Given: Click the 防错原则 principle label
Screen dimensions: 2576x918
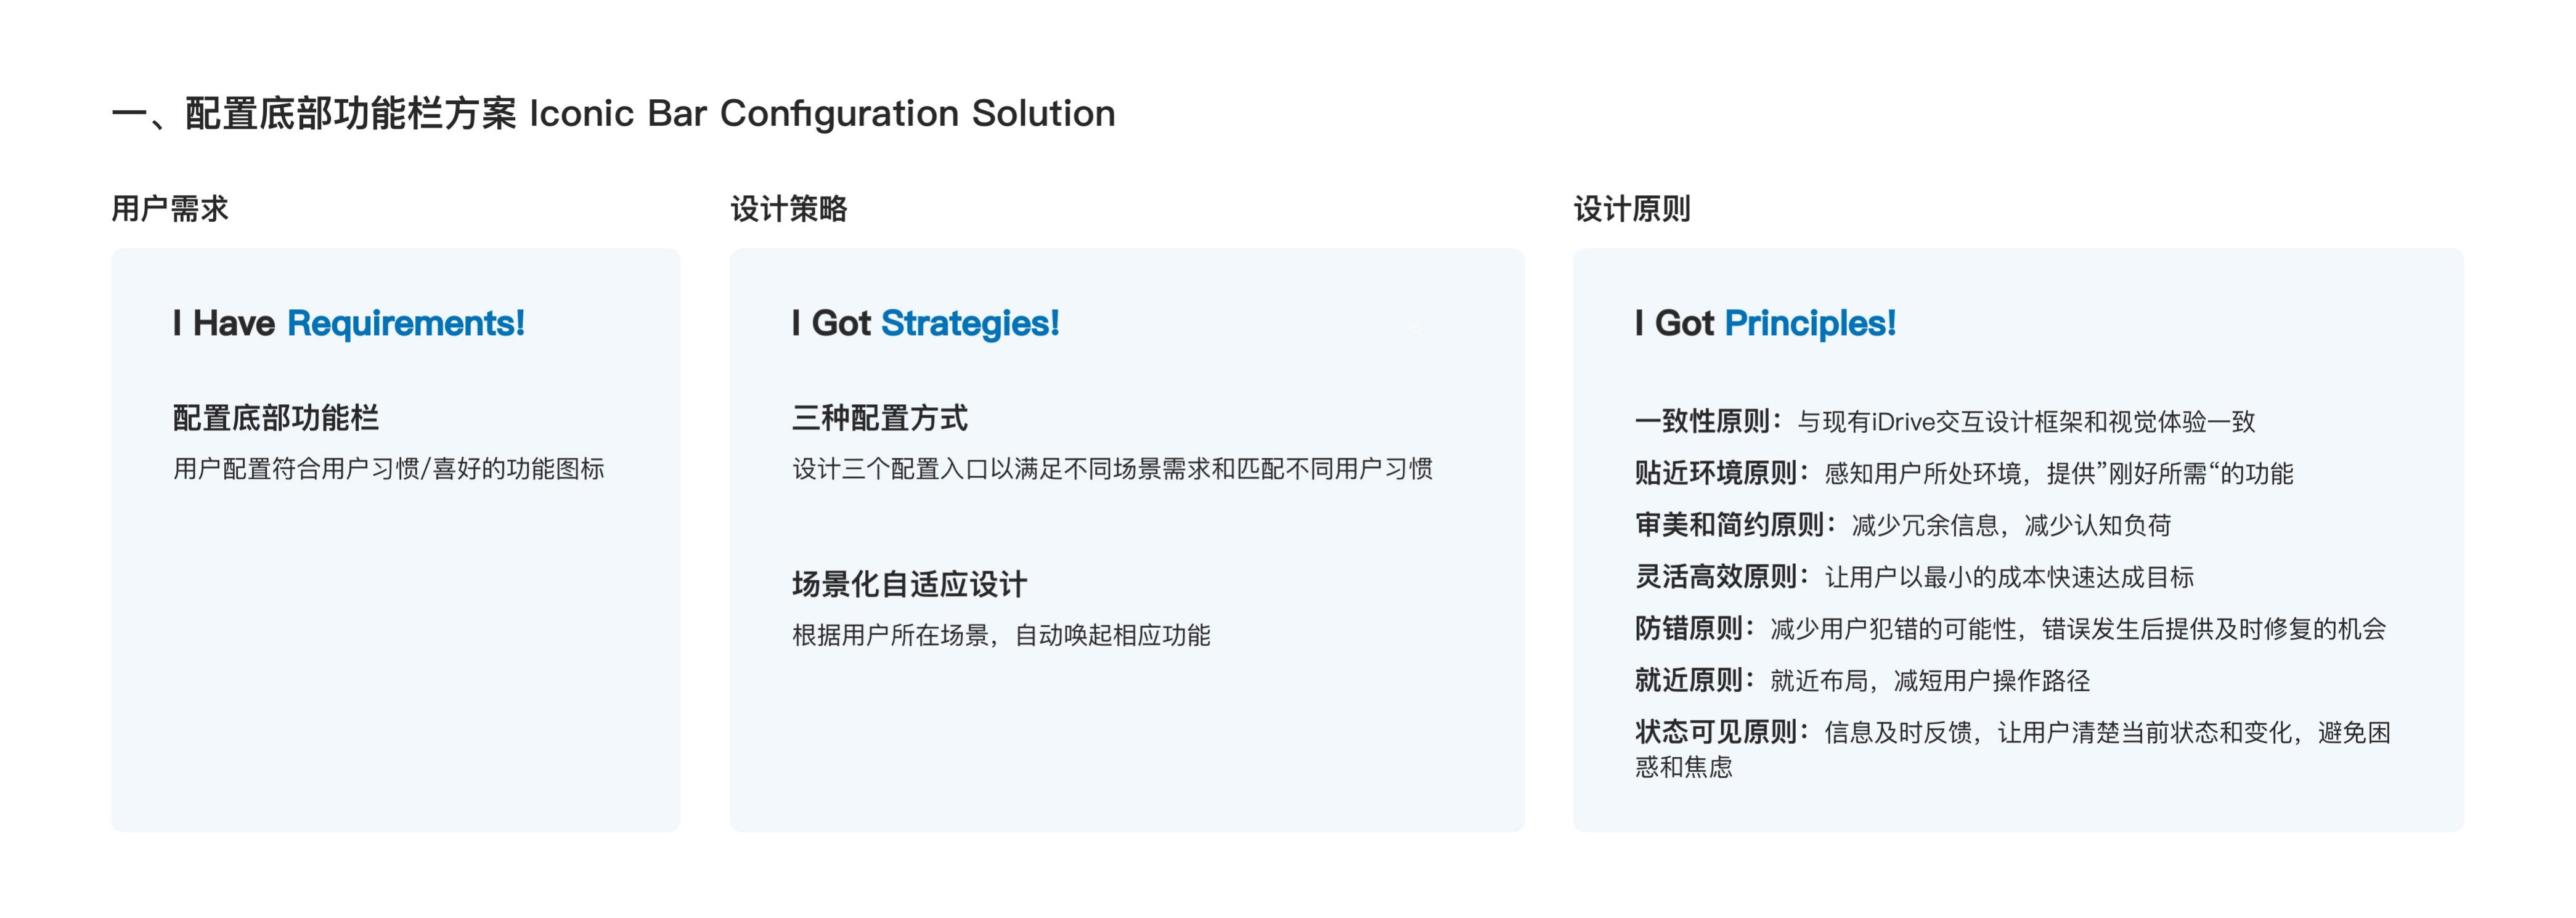Looking at the screenshot, I should [x=1690, y=629].
